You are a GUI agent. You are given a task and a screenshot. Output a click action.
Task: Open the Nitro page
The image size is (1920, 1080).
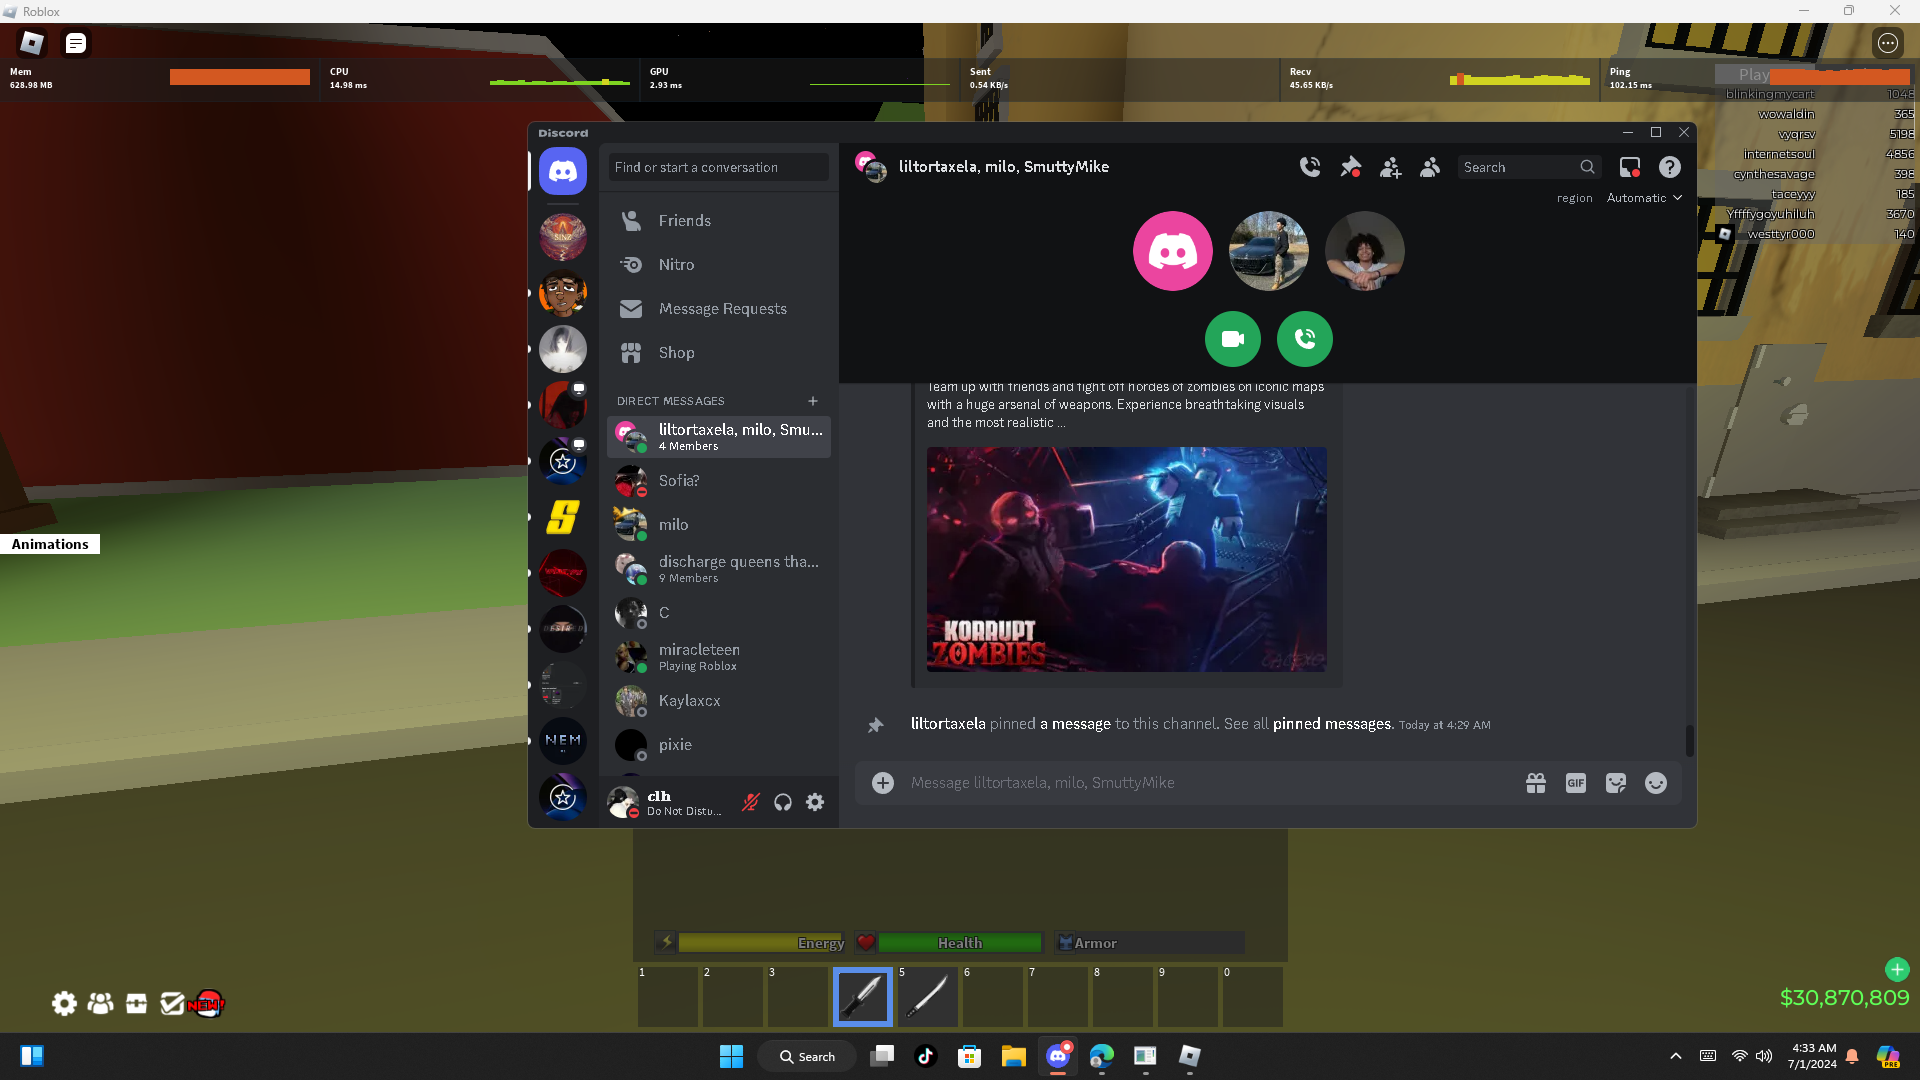click(x=719, y=265)
